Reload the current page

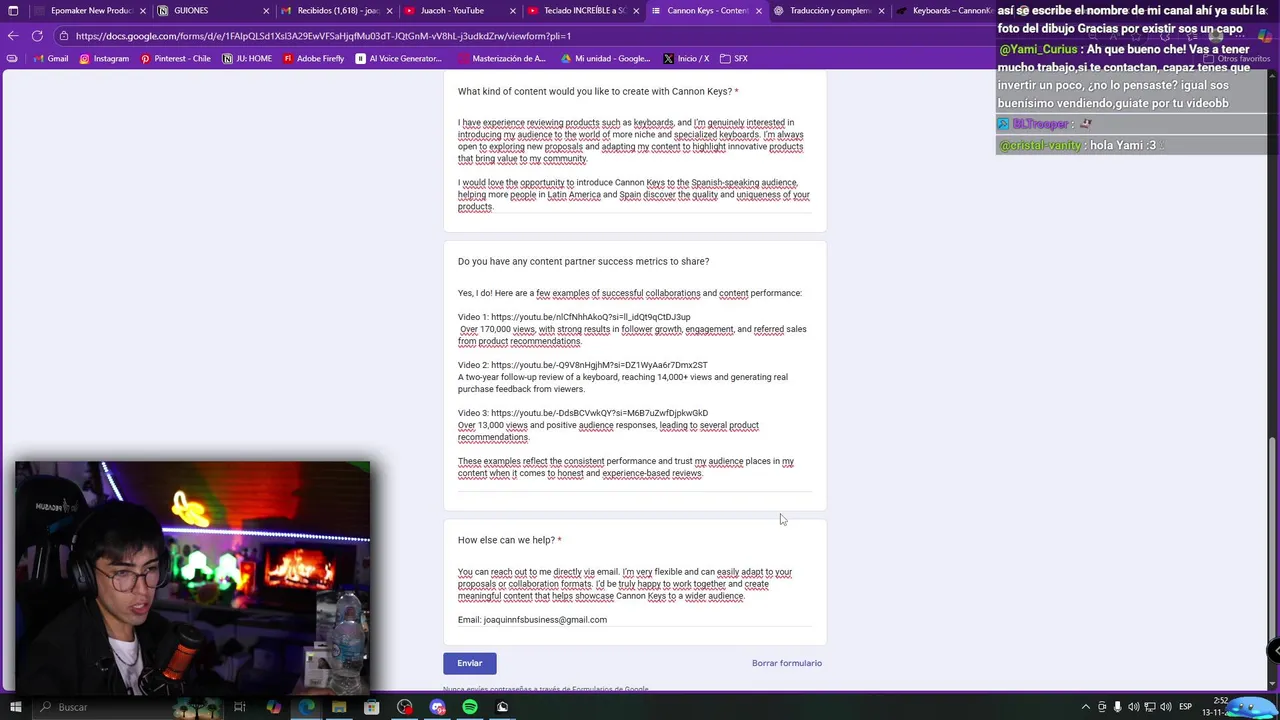point(37,36)
